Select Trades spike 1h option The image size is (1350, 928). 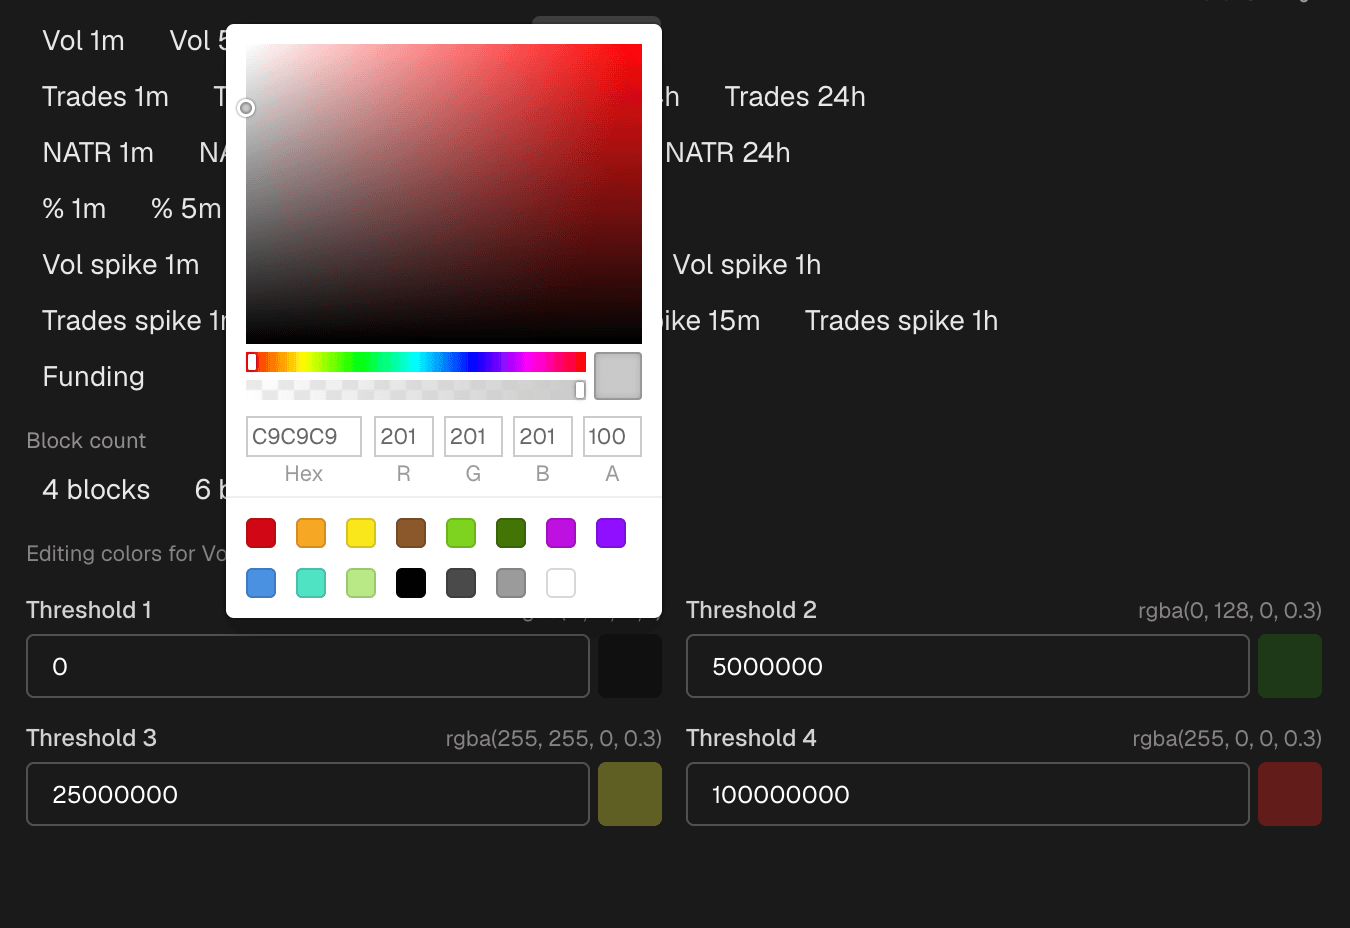point(901,321)
